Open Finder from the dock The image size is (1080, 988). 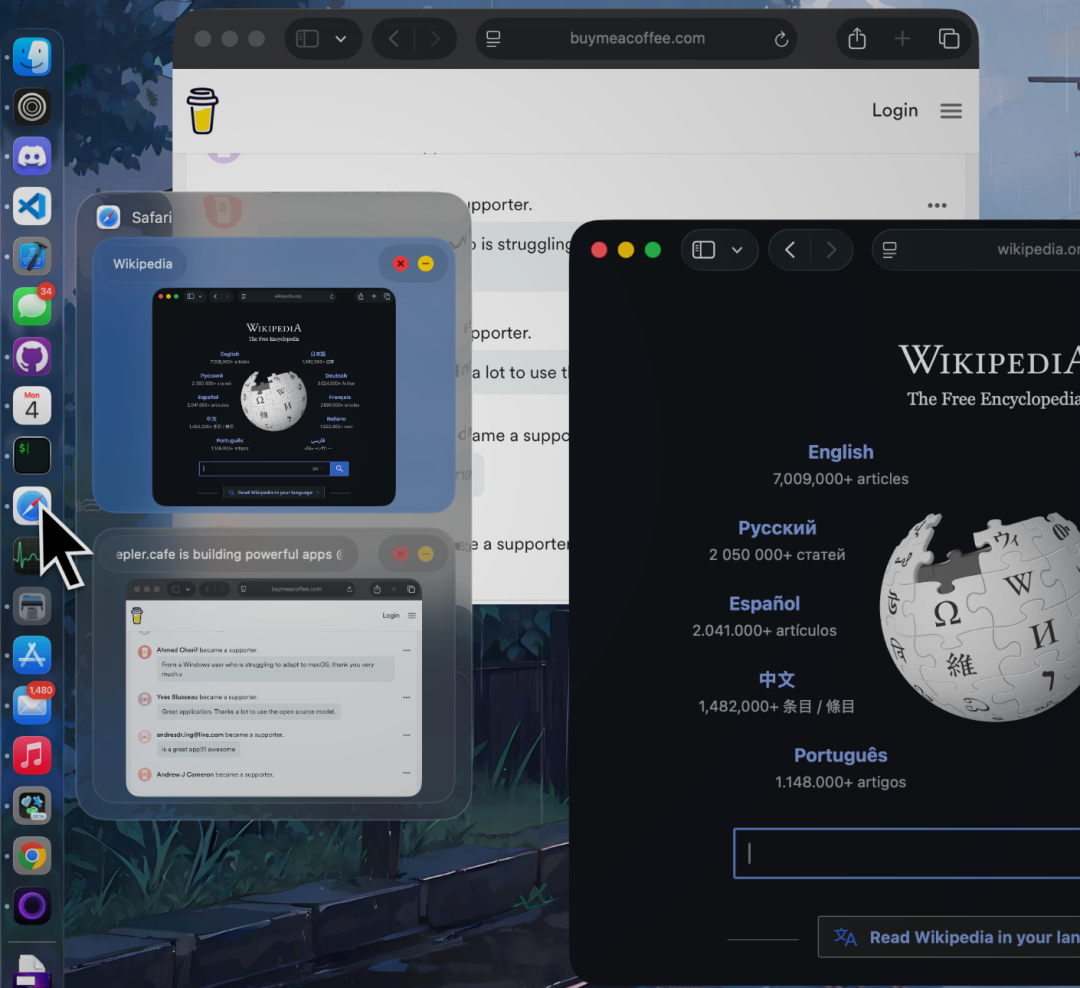tap(32, 56)
